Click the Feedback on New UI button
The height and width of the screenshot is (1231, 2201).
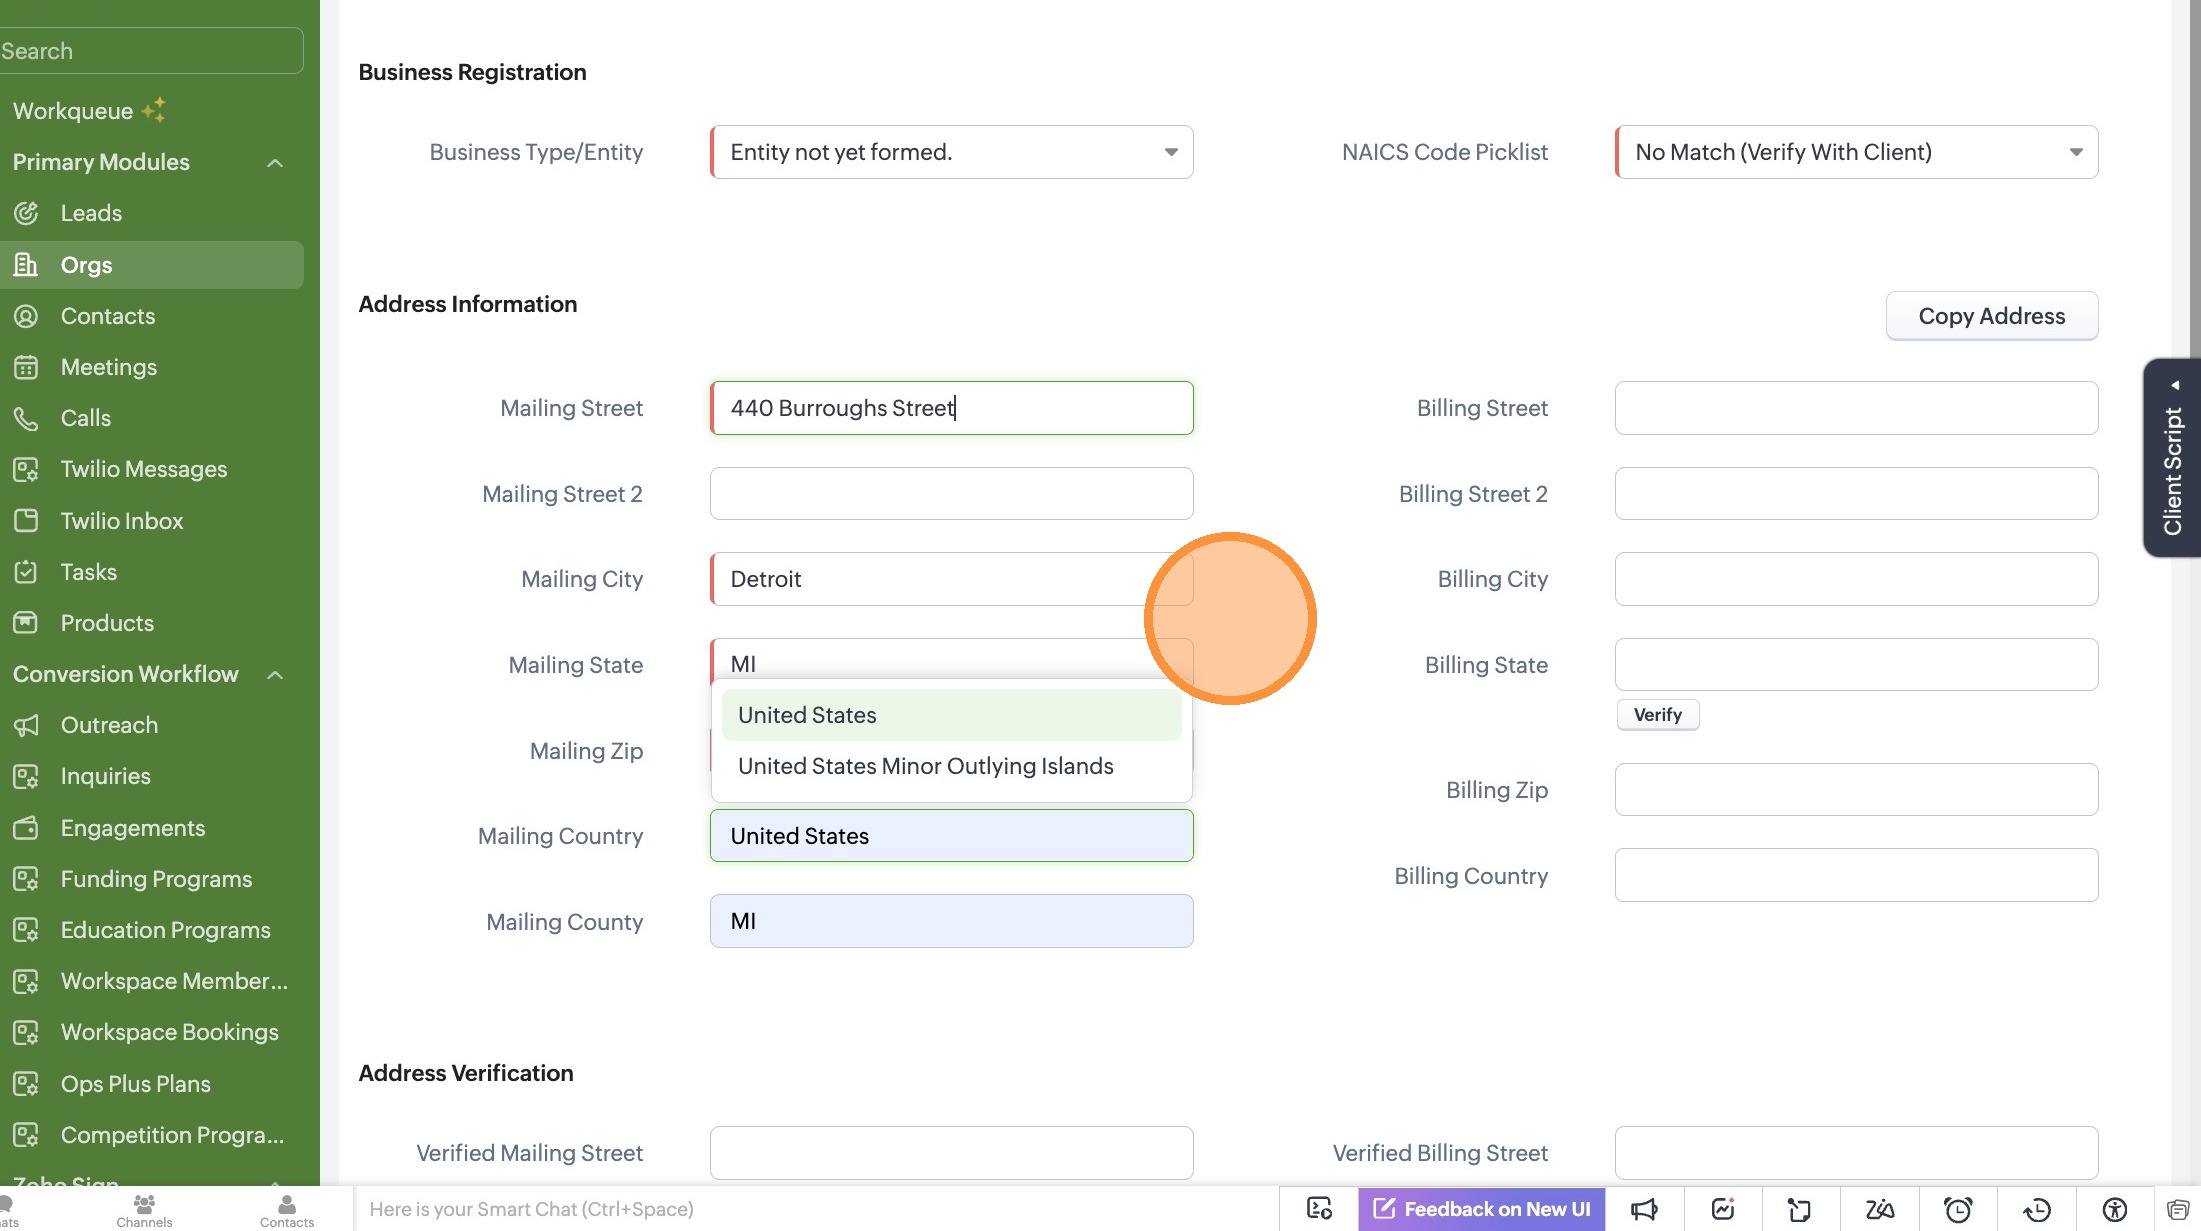point(1482,1209)
